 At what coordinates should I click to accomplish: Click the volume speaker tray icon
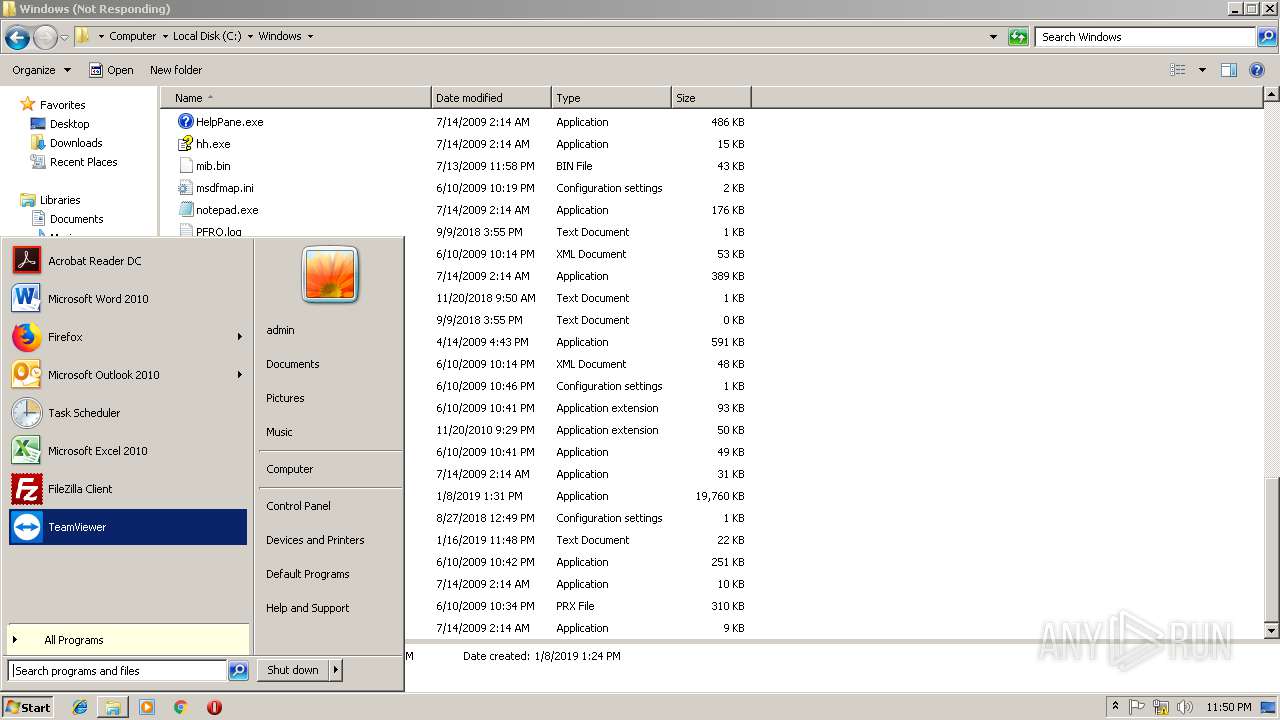(x=1184, y=707)
